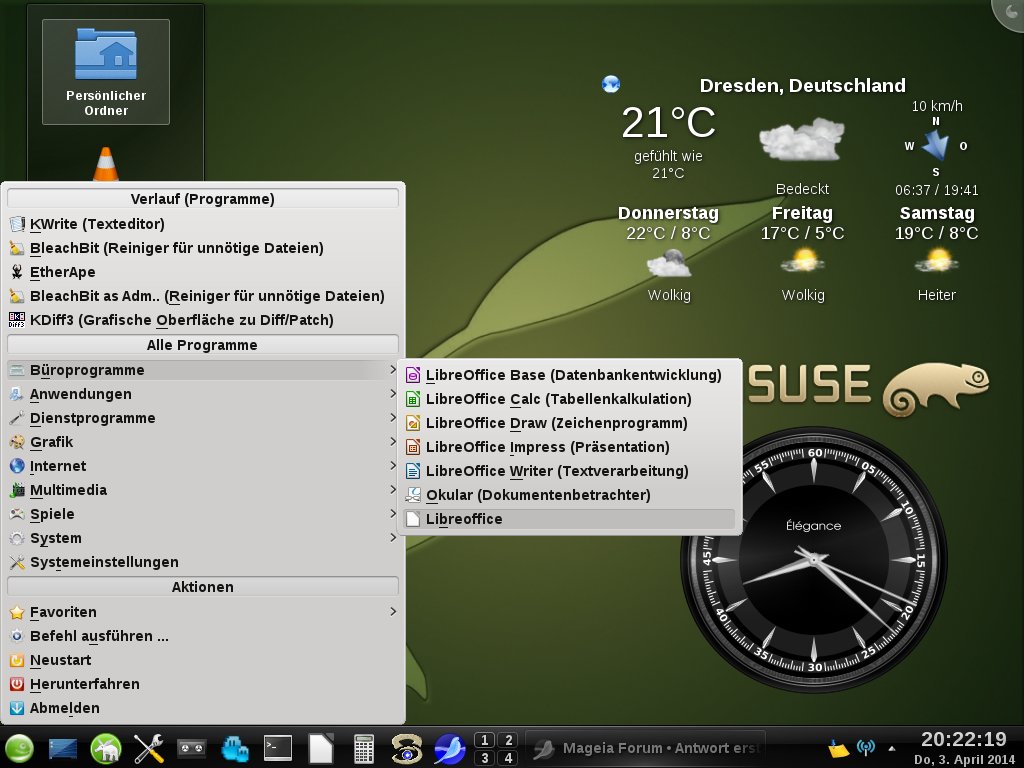Click the weather widget globe icon
The width and height of the screenshot is (1024, 768).
[611, 84]
